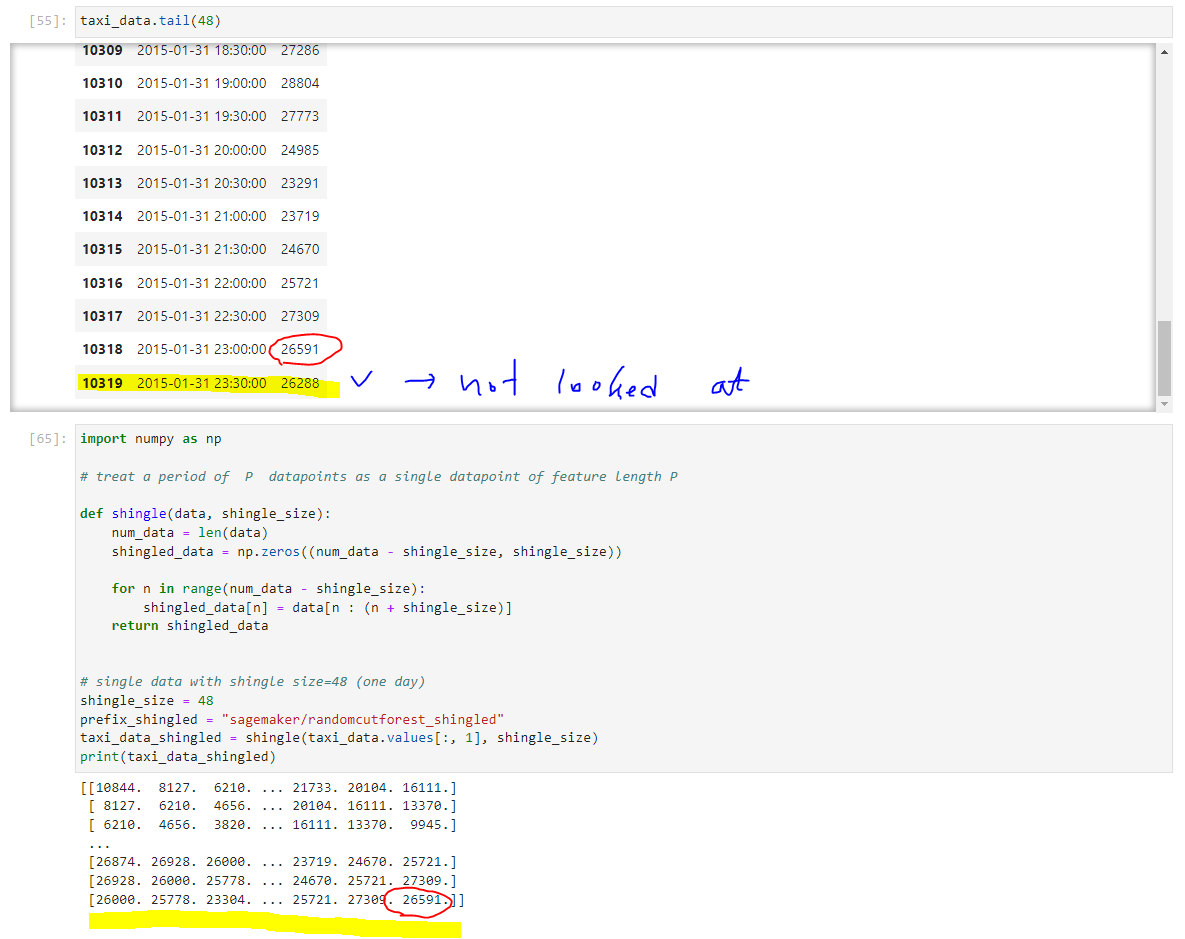Screen dimensions: 1185x939
Task: Click the timestamp 2015-01-31 20:00:00
Action: coord(198,149)
